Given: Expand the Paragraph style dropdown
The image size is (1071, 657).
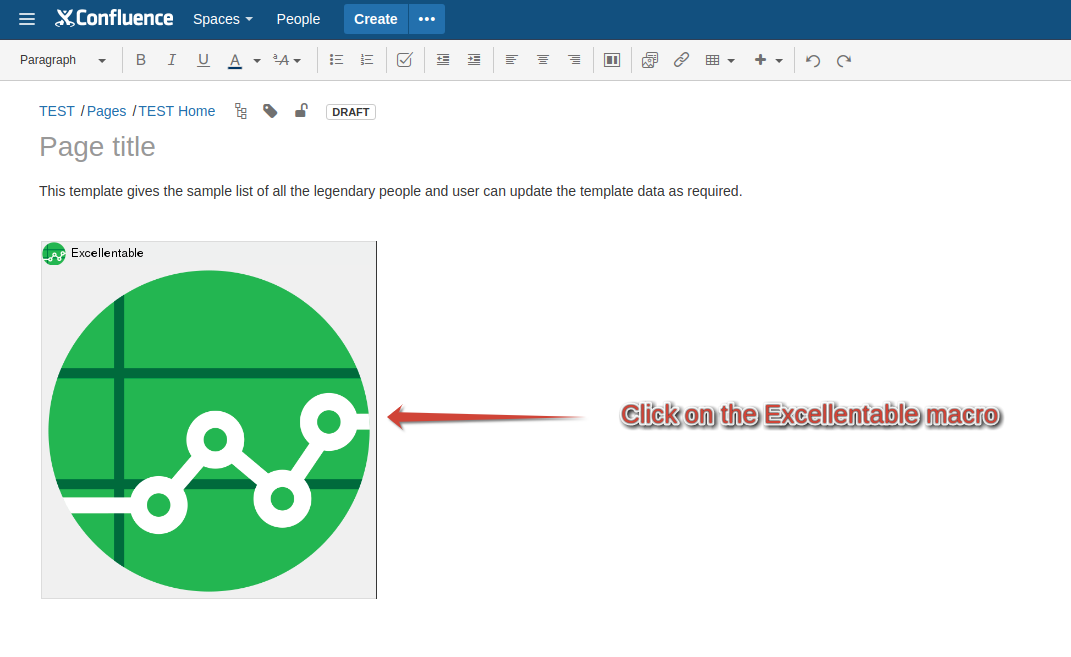Looking at the screenshot, I should click(x=62, y=60).
